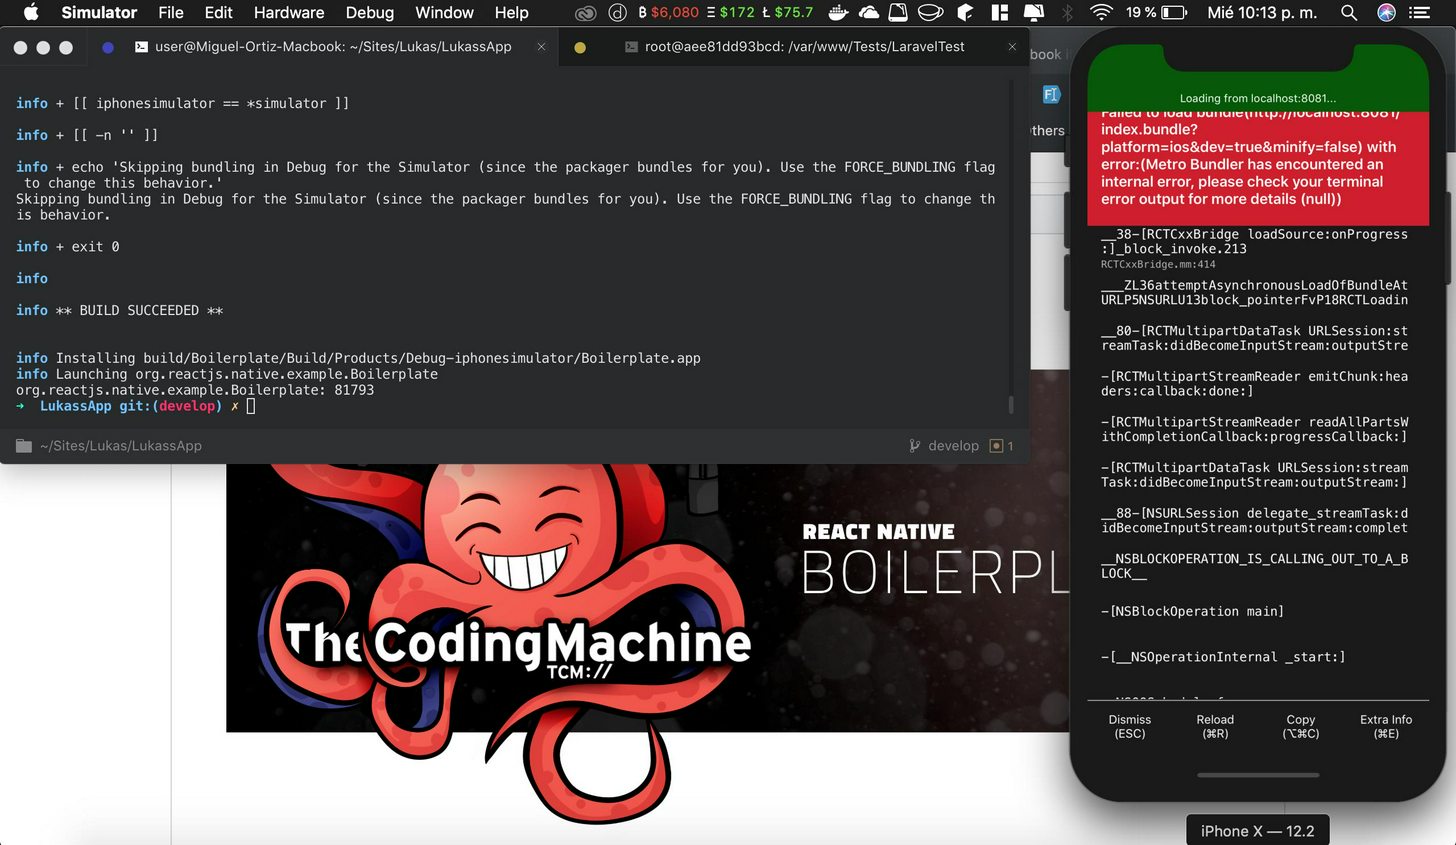
Task: Click the window tiling grid menu bar icon
Action: click(x=999, y=13)
